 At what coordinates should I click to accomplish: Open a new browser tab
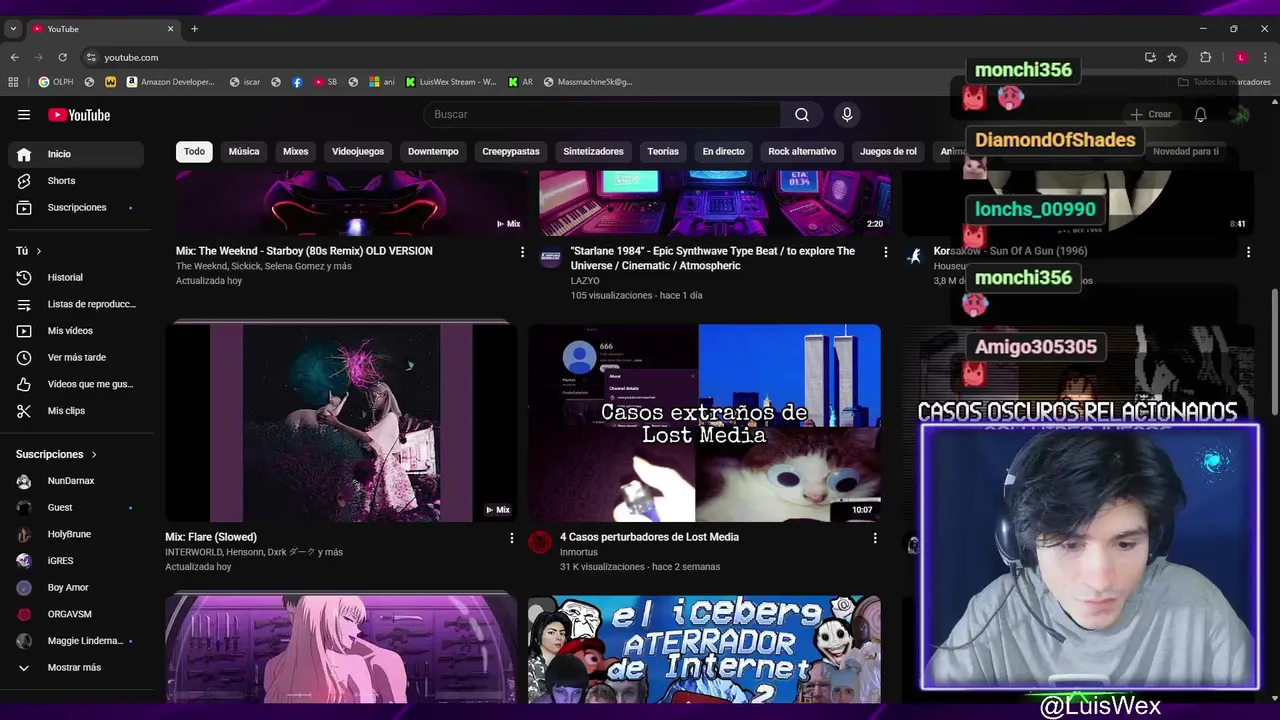point(194,29)
